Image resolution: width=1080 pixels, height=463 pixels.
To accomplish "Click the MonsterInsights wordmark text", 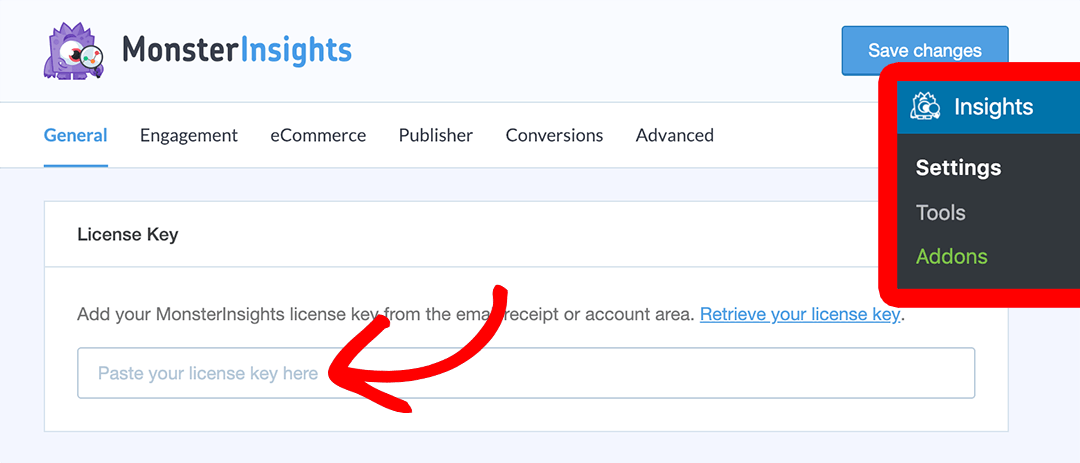I will point(236,50).
